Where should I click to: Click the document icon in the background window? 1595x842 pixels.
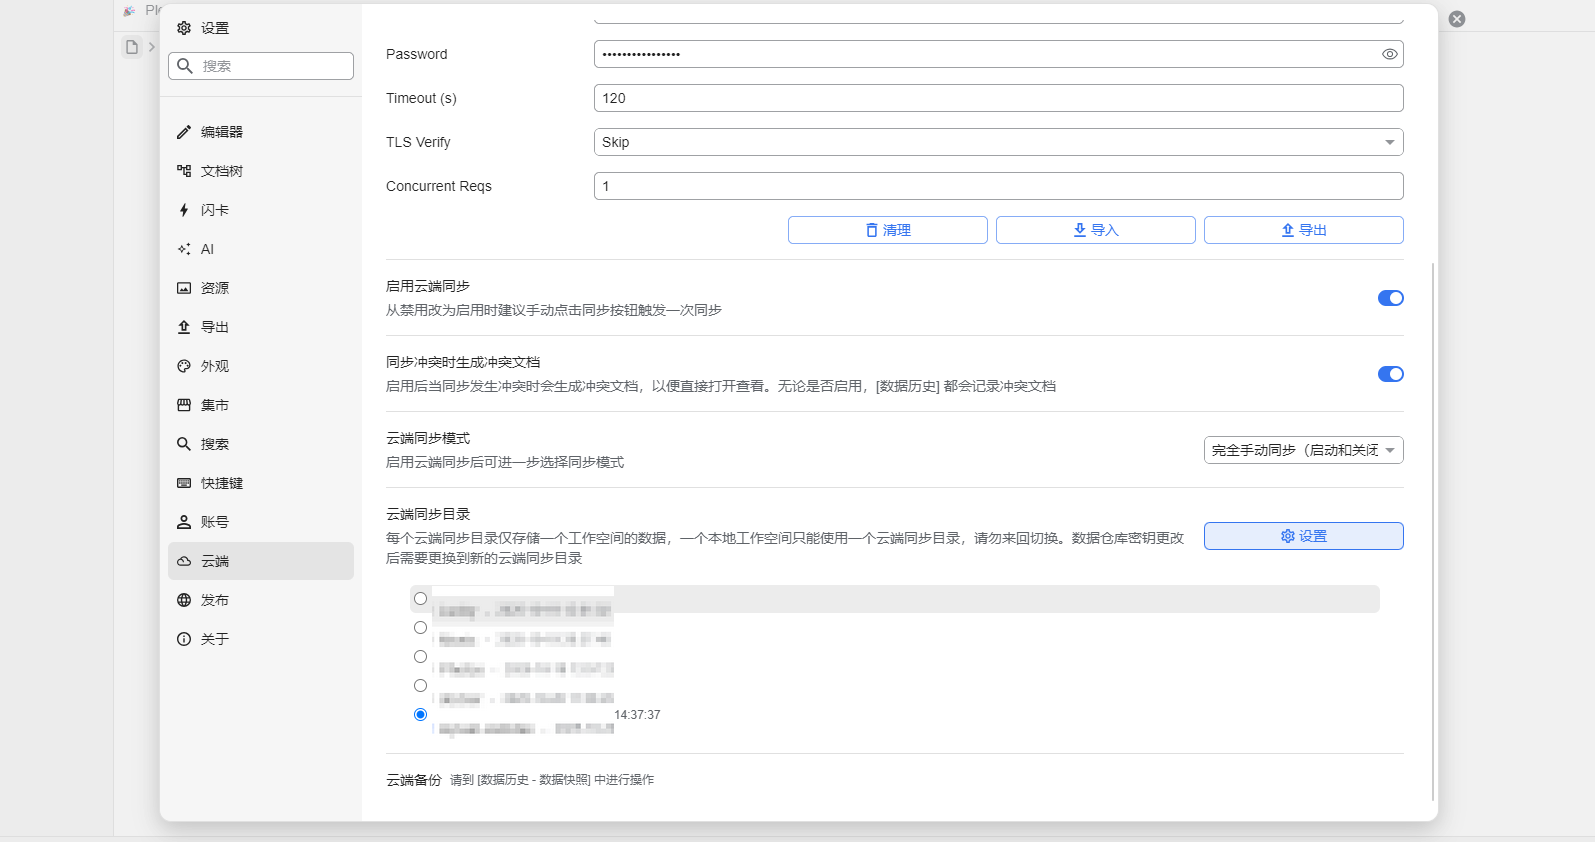[x=132, y=47]
